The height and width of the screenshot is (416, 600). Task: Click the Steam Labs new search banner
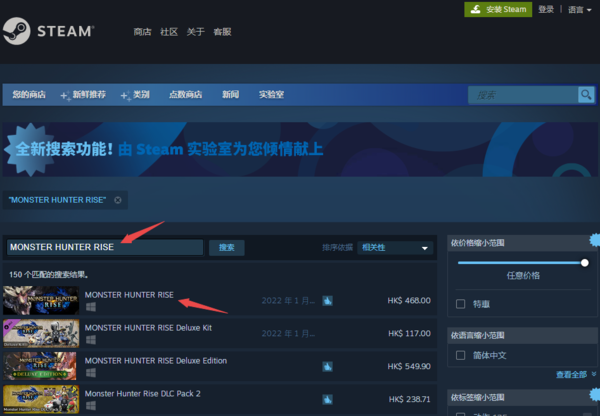coord(300,149)
